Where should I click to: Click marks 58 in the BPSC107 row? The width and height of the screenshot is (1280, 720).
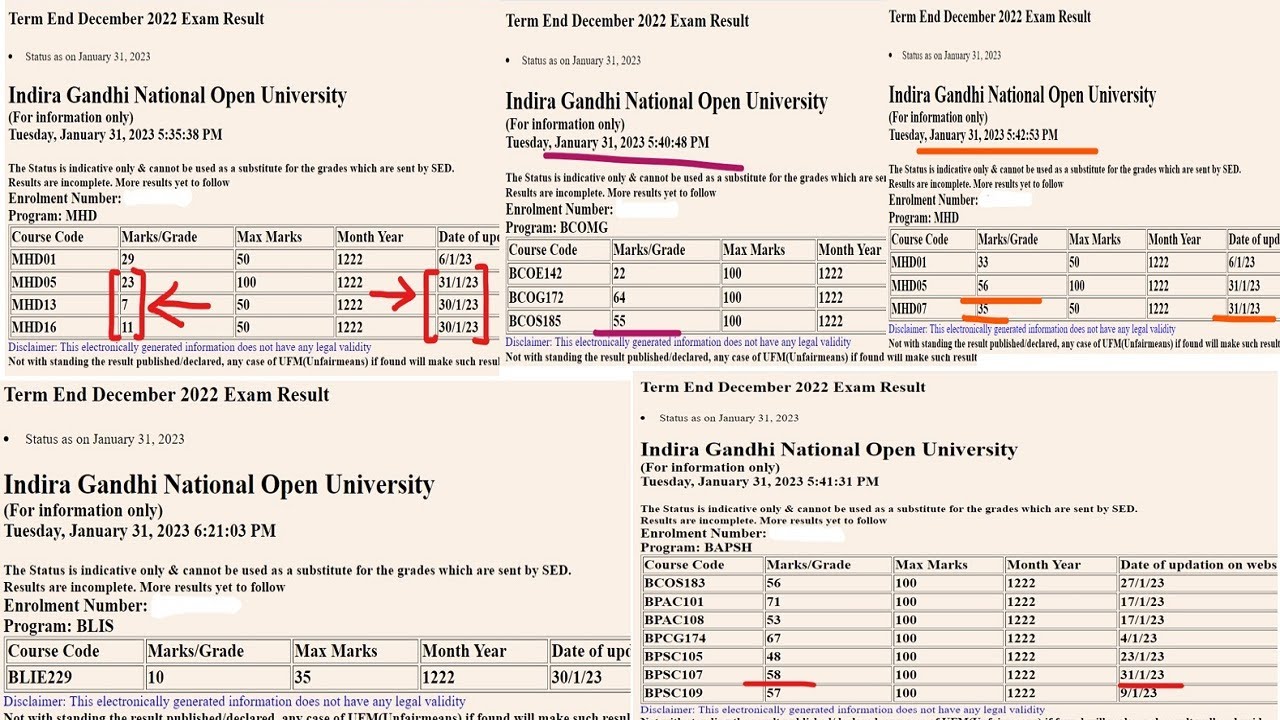(774, 675)
